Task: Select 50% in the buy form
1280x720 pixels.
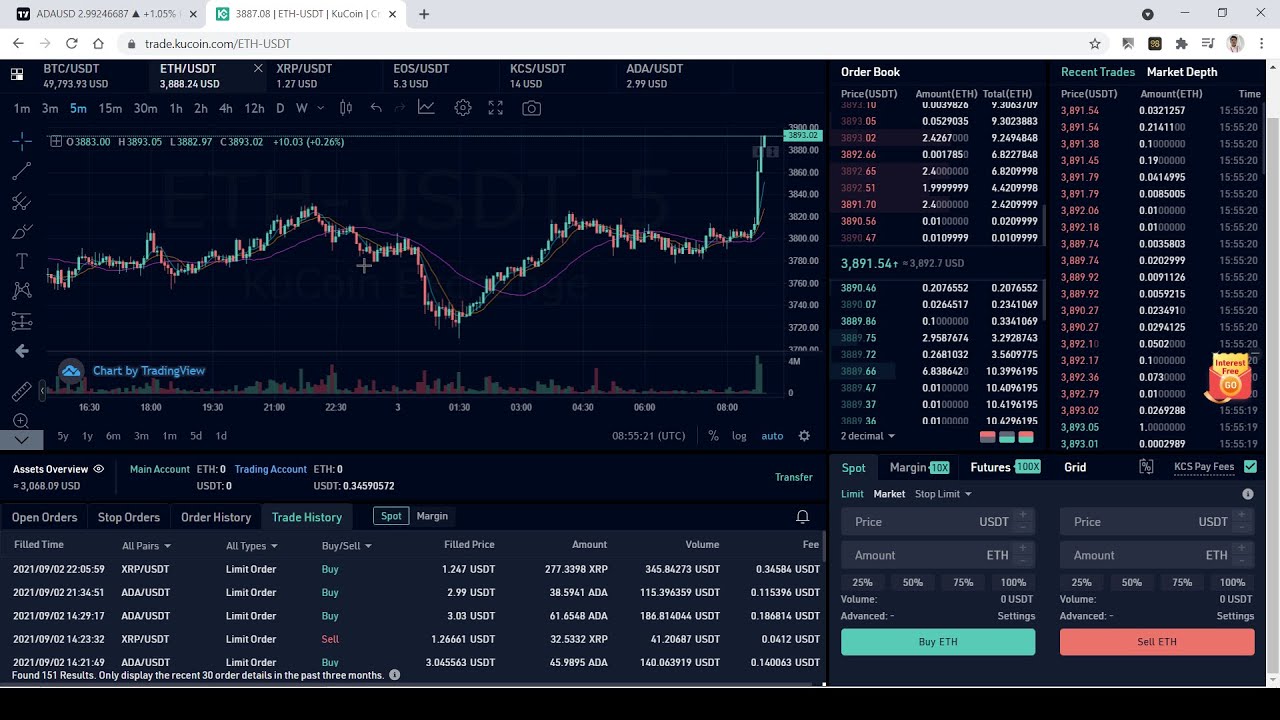Action: (x=913, y=582)
